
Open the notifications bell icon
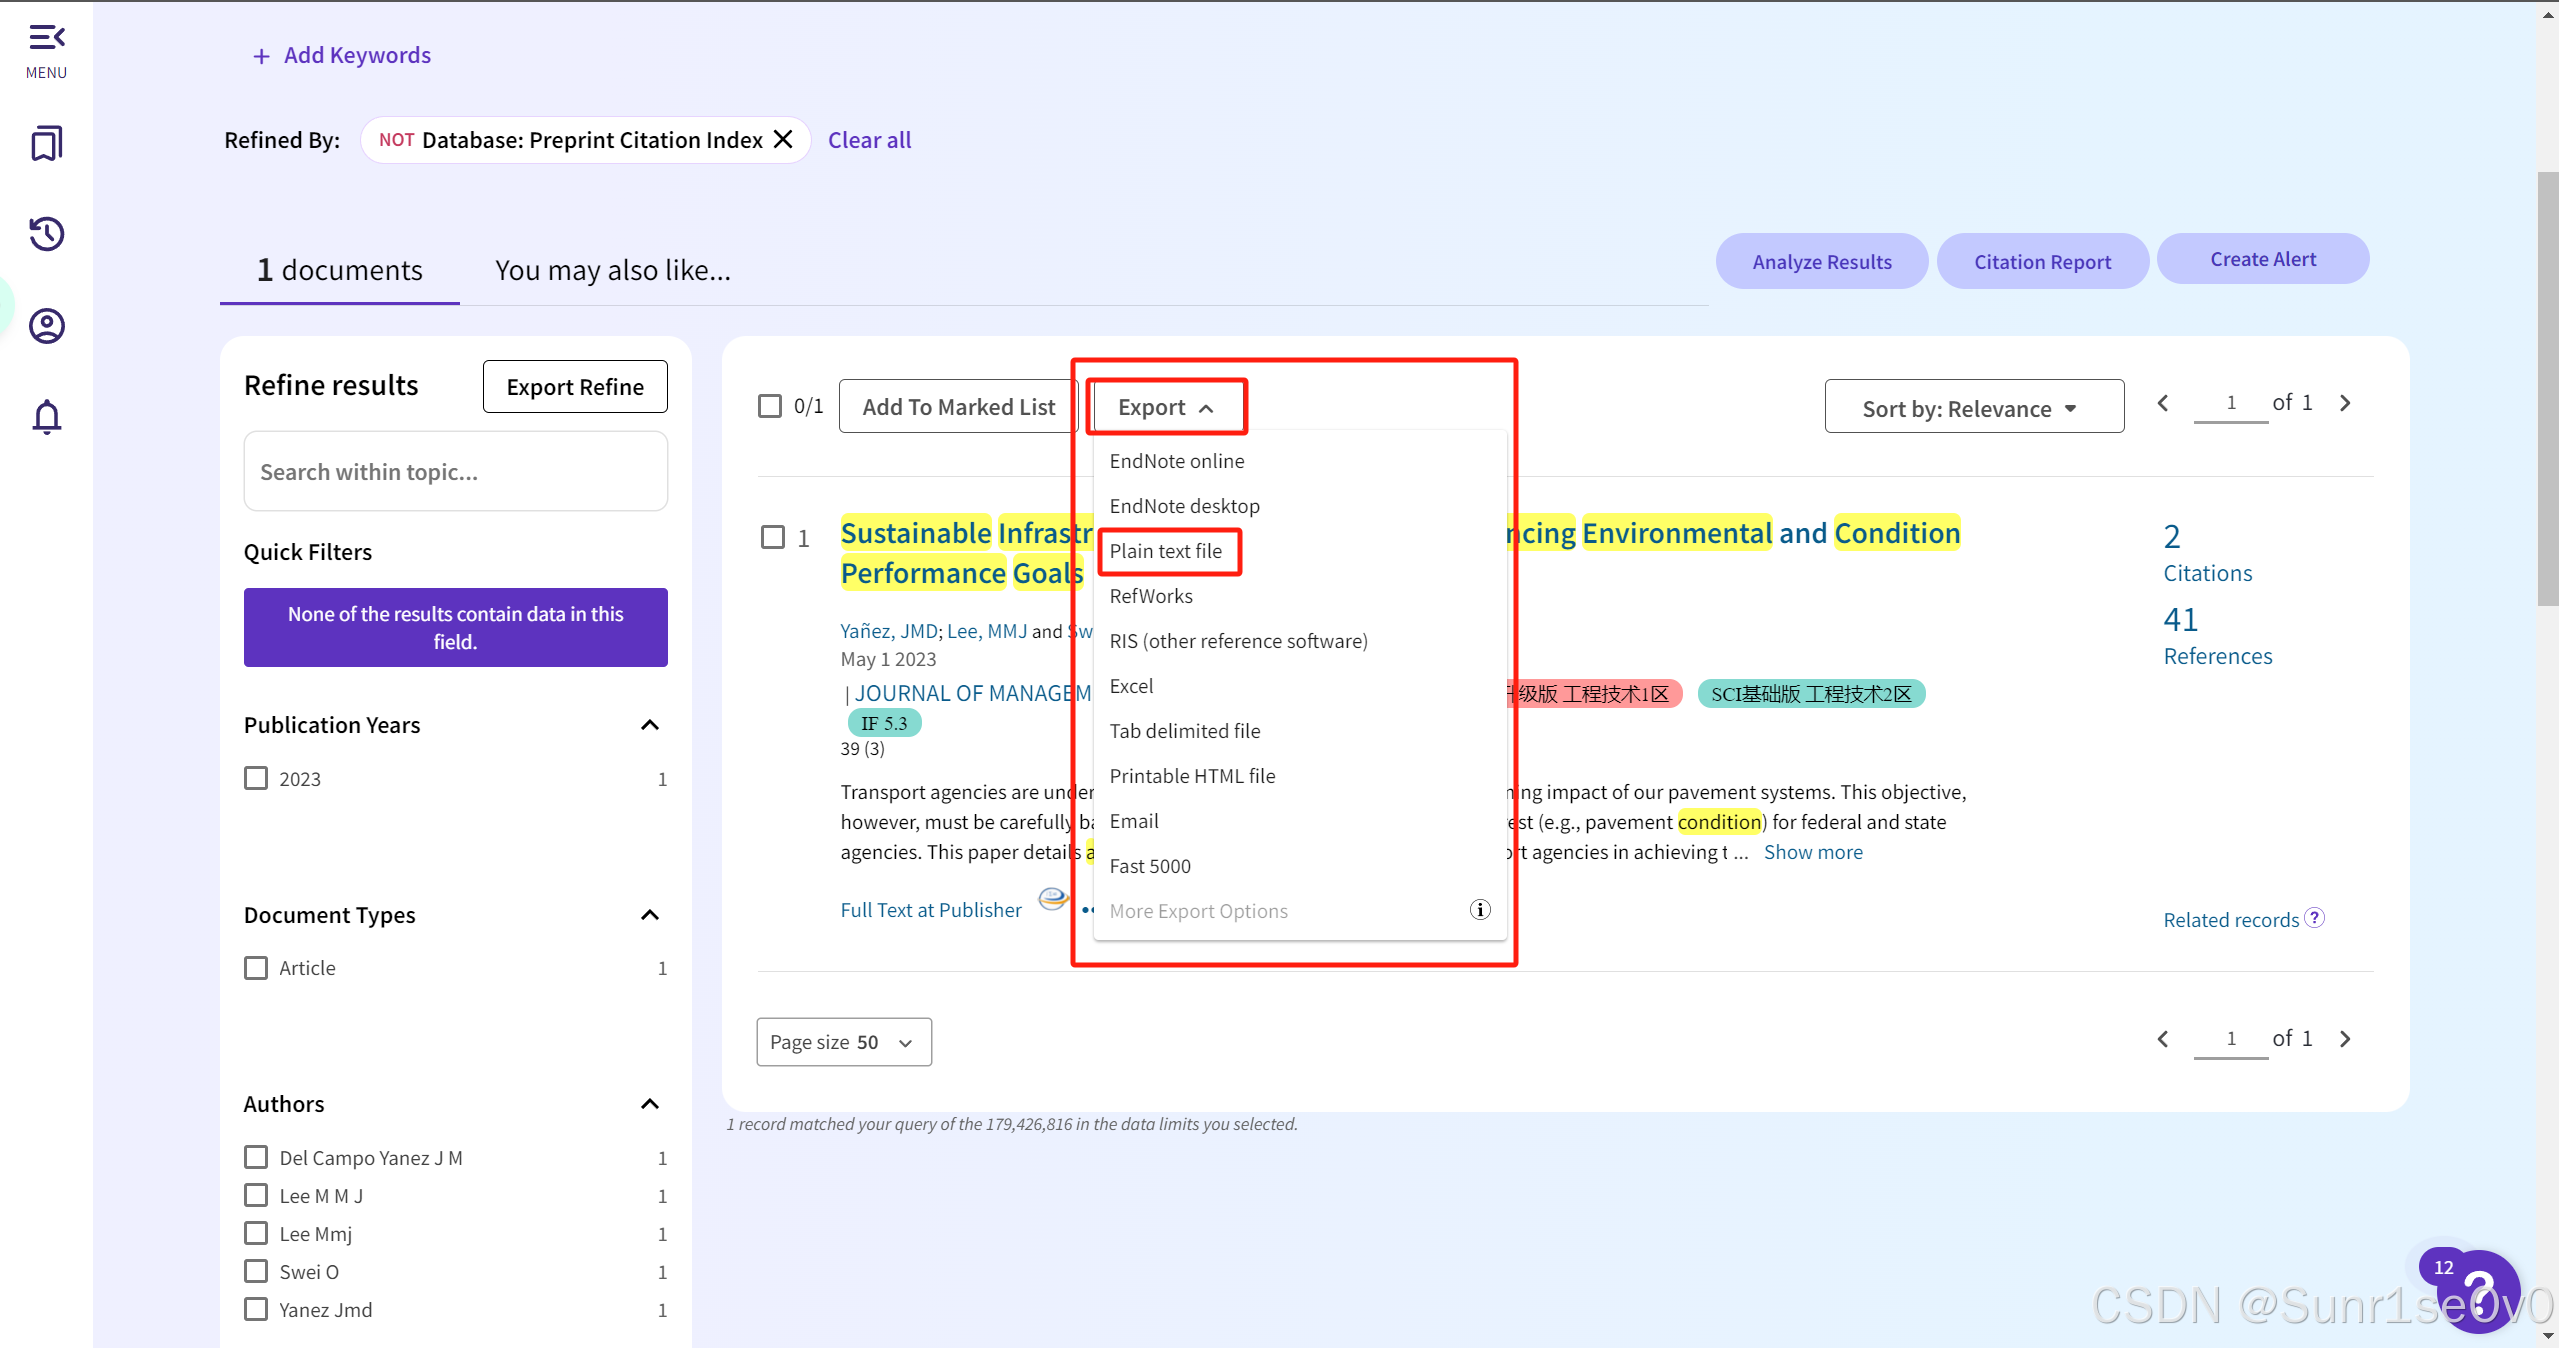pyautogui.click(x=46, y=416)
